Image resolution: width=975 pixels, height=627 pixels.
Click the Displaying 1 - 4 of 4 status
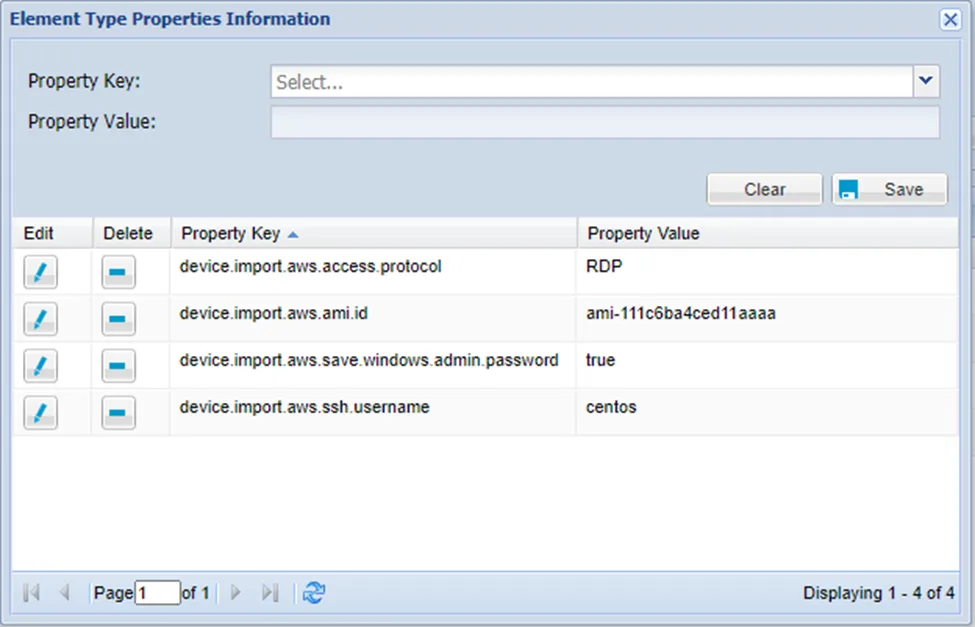coord(879,593)
